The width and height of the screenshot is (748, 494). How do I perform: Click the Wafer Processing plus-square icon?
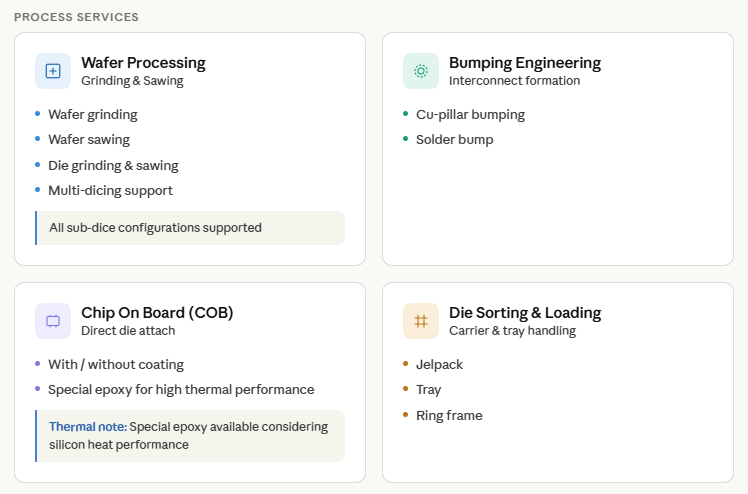click(x=53, y=71)
